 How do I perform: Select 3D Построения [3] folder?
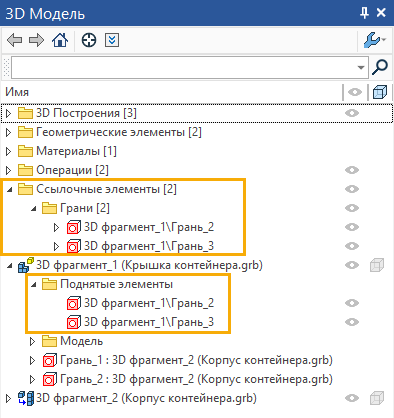[86, 113]
